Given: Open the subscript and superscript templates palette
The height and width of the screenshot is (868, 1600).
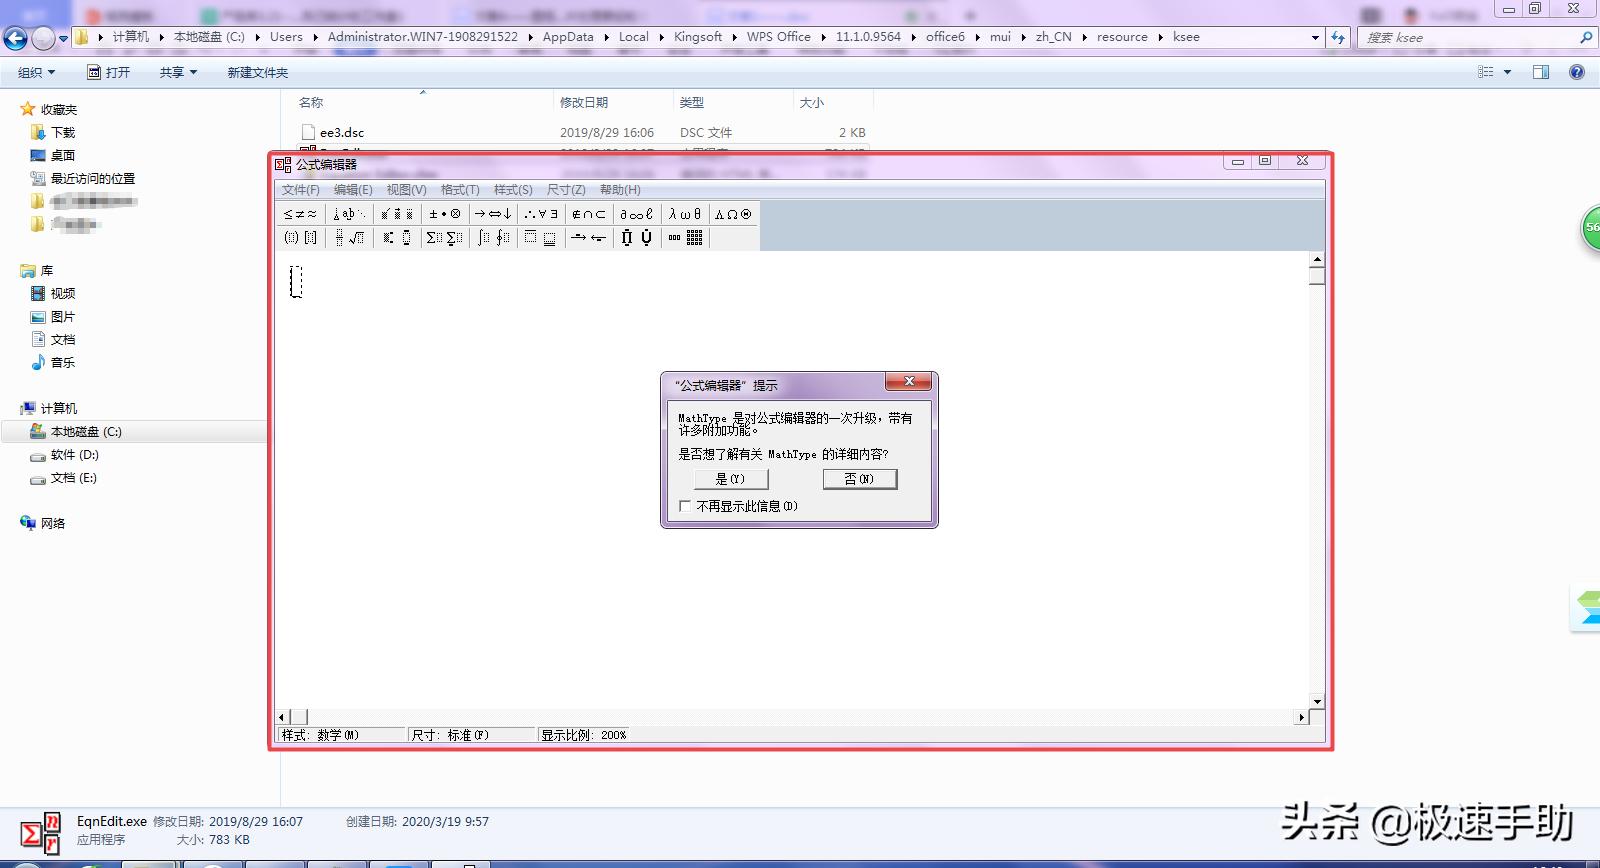Looking at the screenshot, I should [x=397, y=238].
